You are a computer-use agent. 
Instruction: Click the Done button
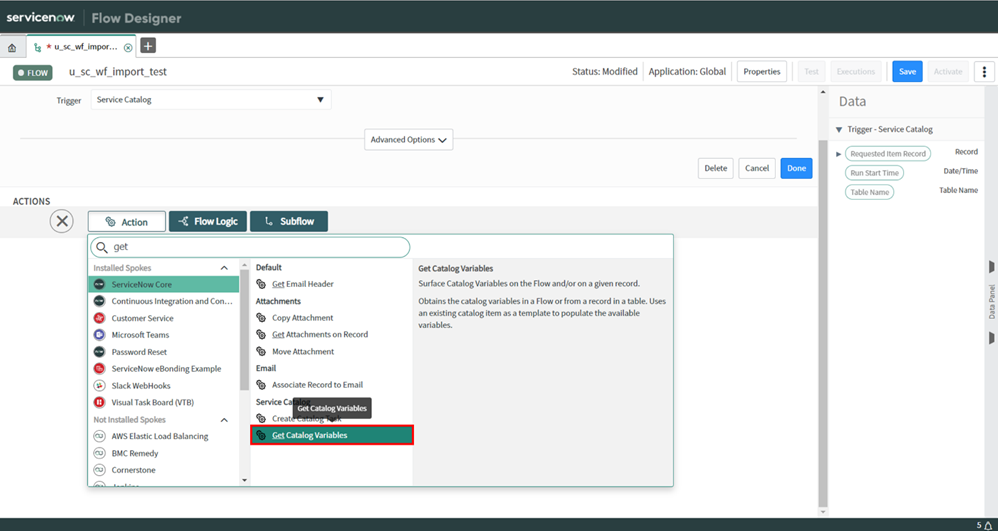pyautogui.click(x=796, y=168)
